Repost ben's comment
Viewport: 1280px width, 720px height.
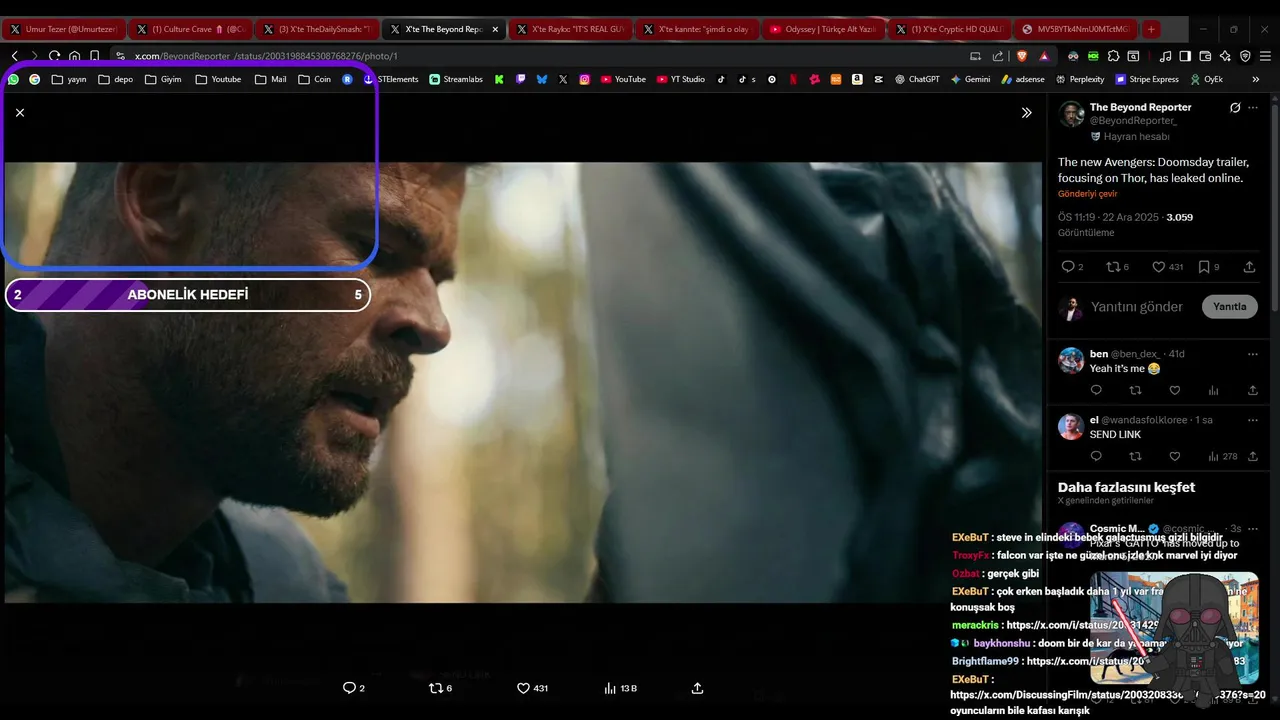point(1135,390)
